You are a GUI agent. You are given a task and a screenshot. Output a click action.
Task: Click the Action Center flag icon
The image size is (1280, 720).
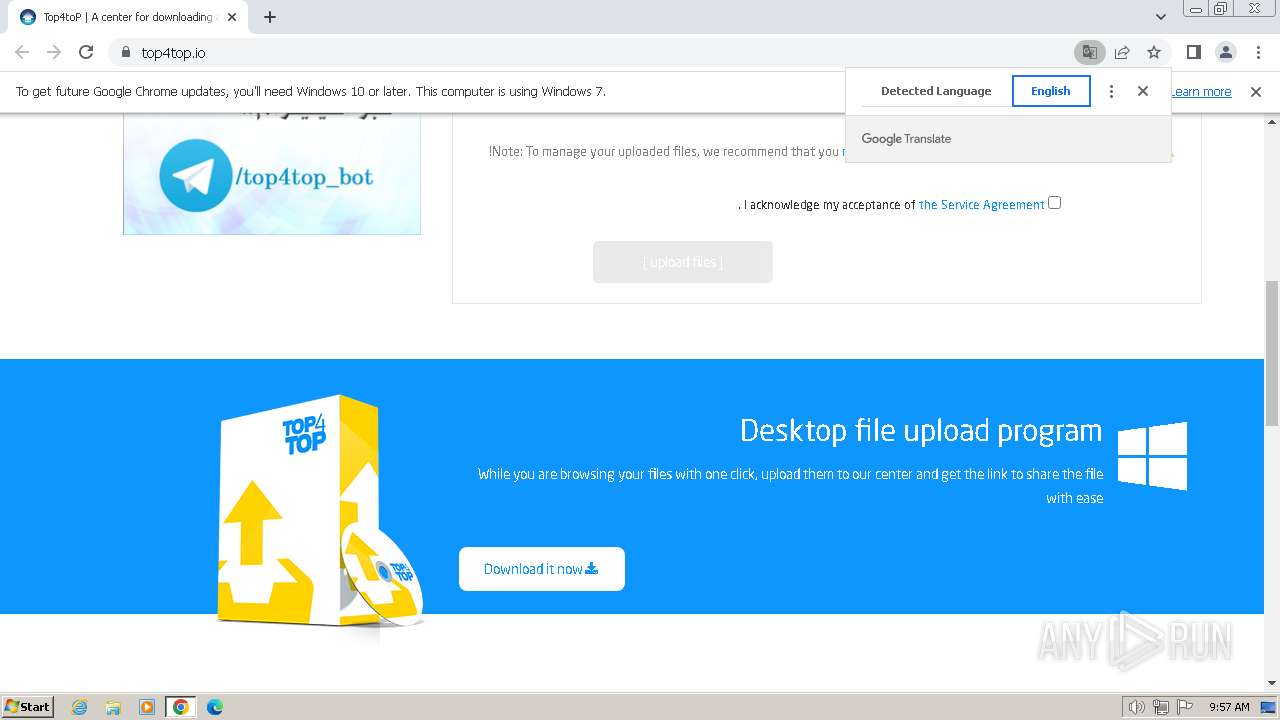point(1184,707)
